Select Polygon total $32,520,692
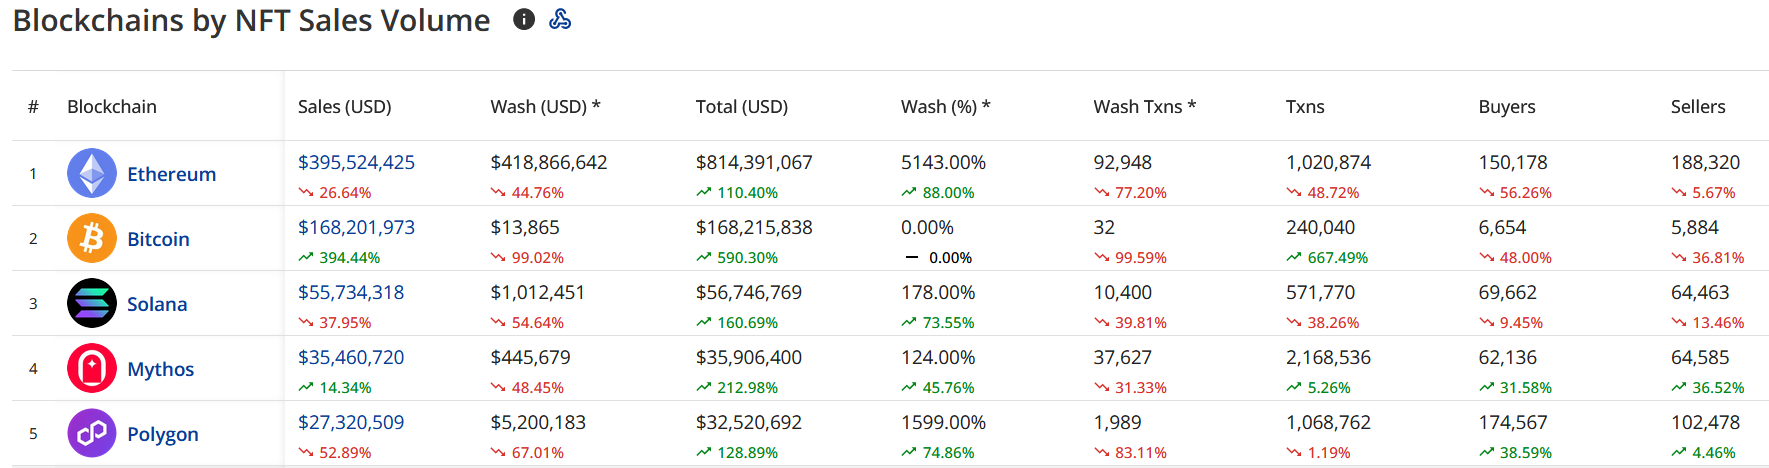Image resolution: width=1769 pixels, height=468 pixels. point(749,422)
